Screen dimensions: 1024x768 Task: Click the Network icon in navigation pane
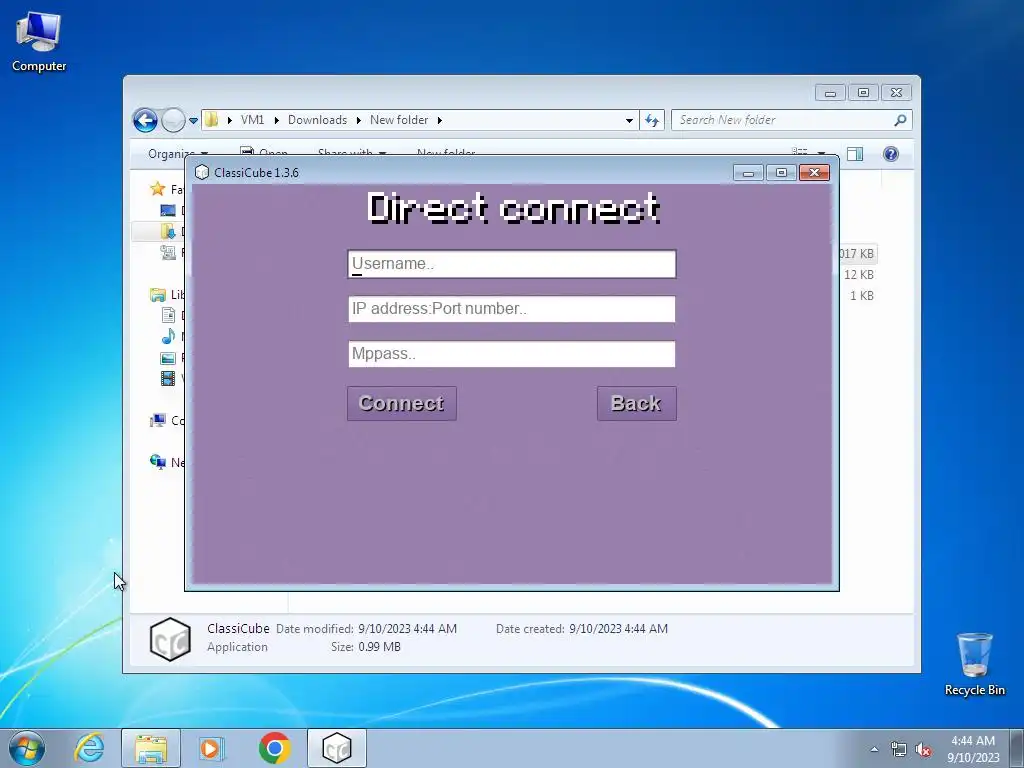click(157, 462)
